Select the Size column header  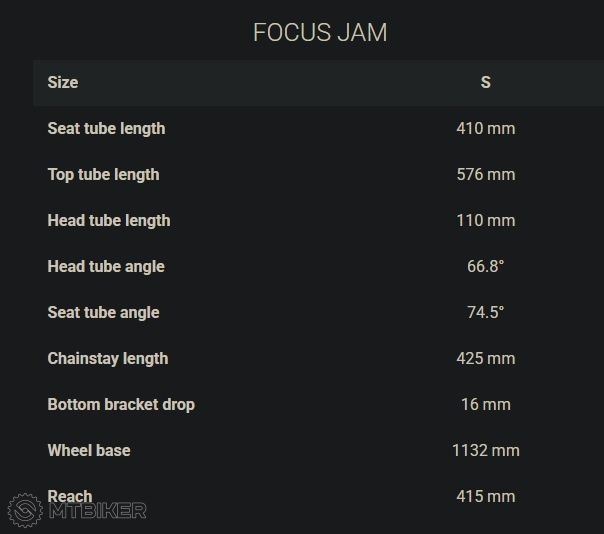[62, 82]
